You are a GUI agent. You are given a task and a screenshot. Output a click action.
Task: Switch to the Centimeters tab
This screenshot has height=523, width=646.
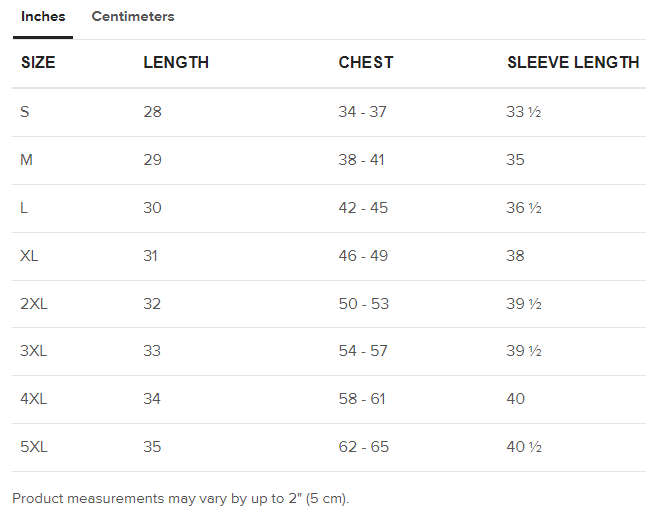133,17
